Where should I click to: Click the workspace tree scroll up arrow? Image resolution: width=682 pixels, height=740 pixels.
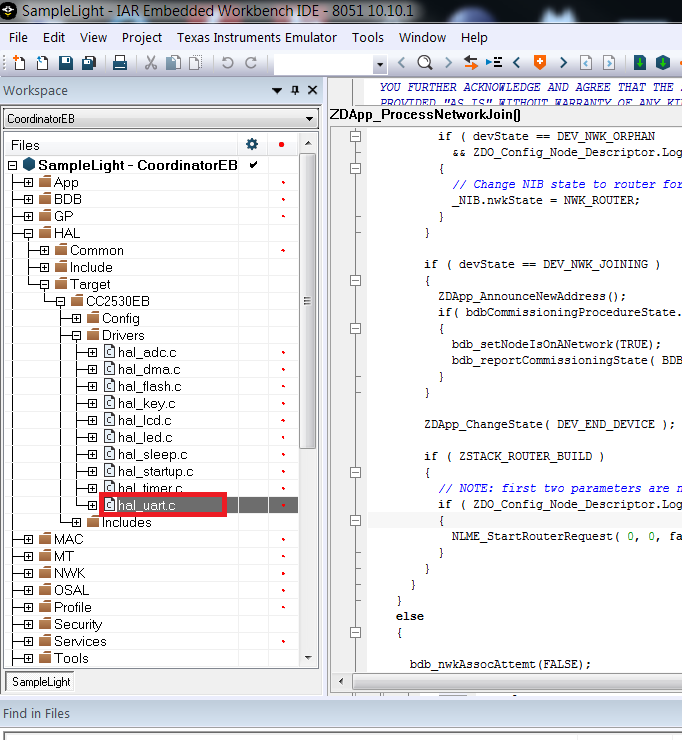pos(308,143)
